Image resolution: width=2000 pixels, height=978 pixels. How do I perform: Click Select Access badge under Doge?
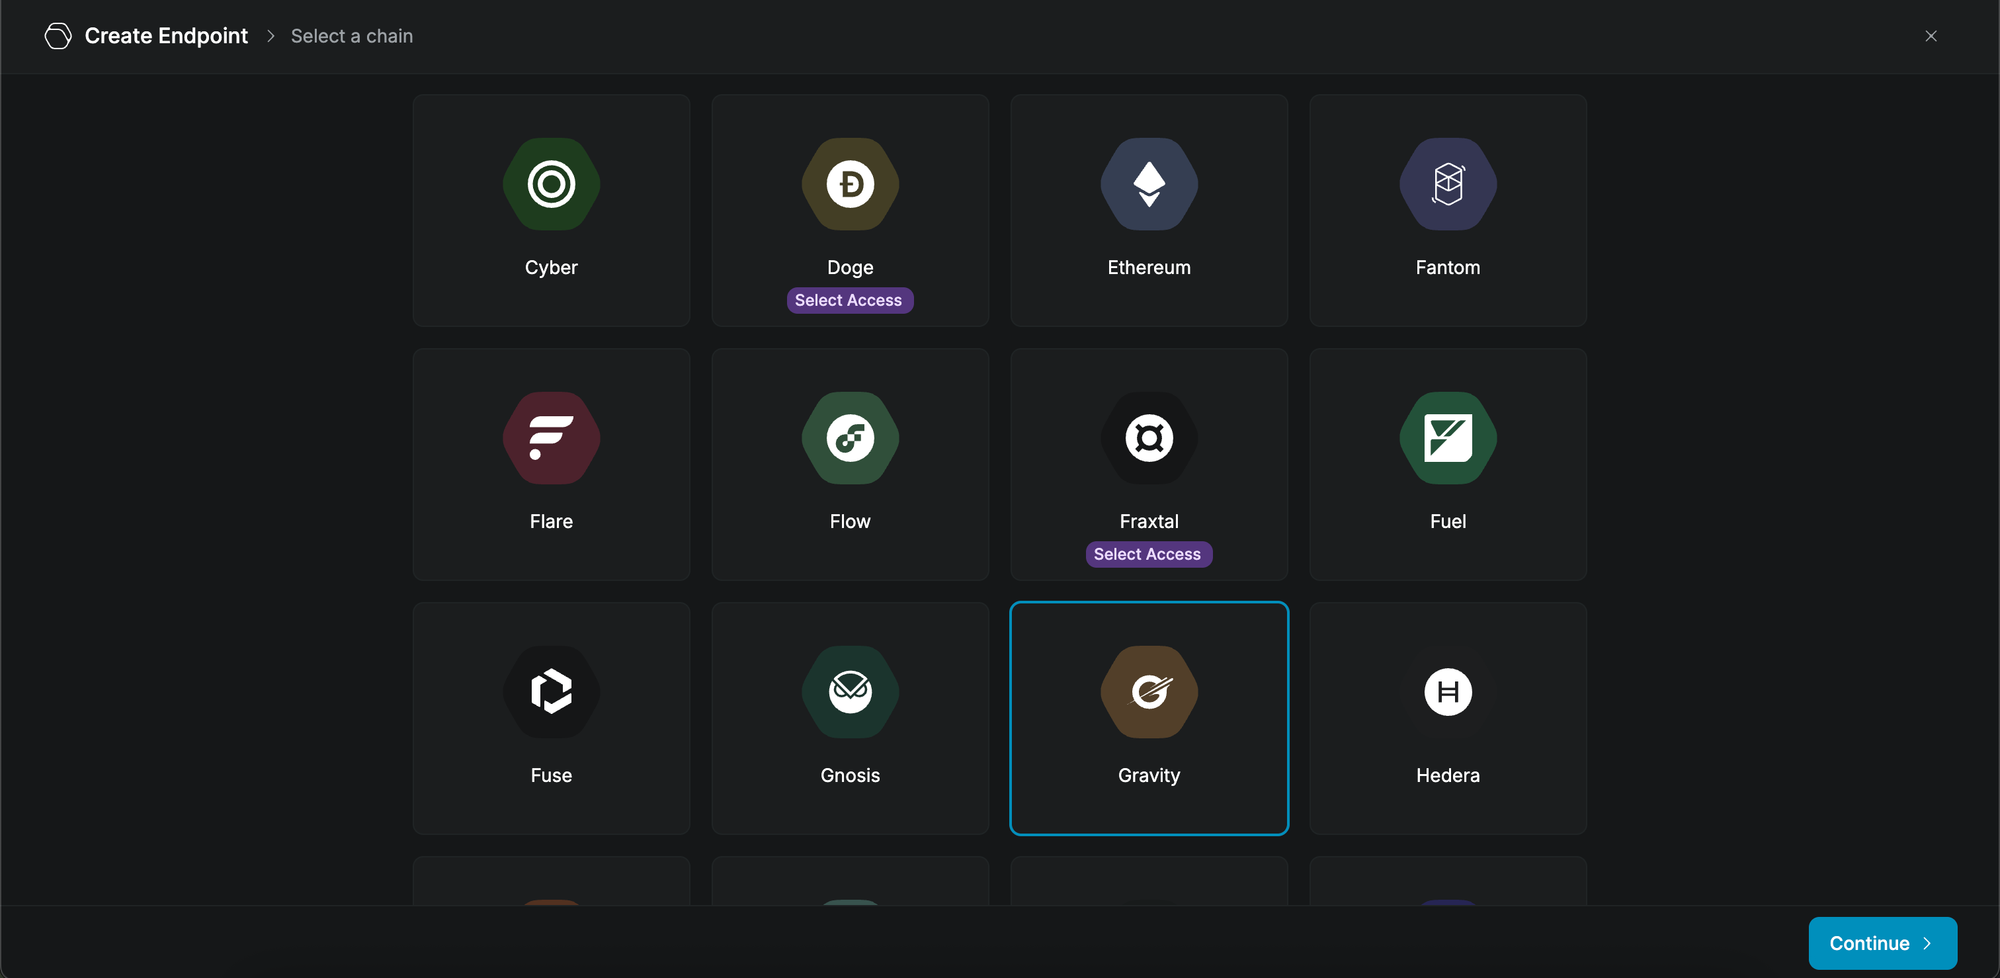(849, 300)
